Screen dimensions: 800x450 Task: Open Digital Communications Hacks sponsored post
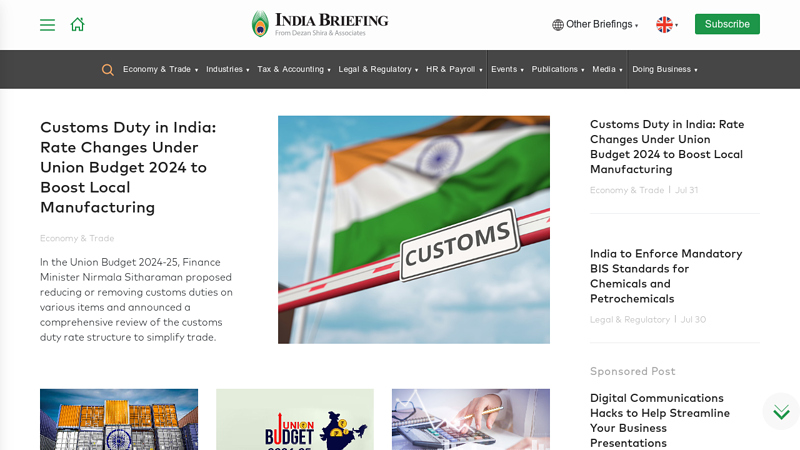[x=660, y=420]
